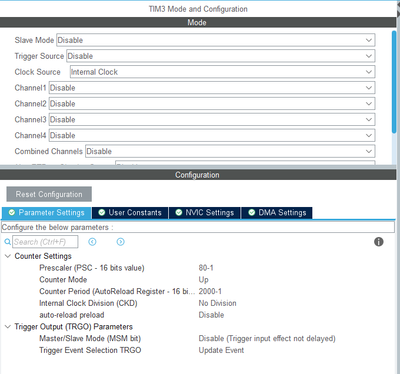Switch to User Constants tab
This screenshot has width=400, height=374.
pyautogui.click(x=130, y=213)
